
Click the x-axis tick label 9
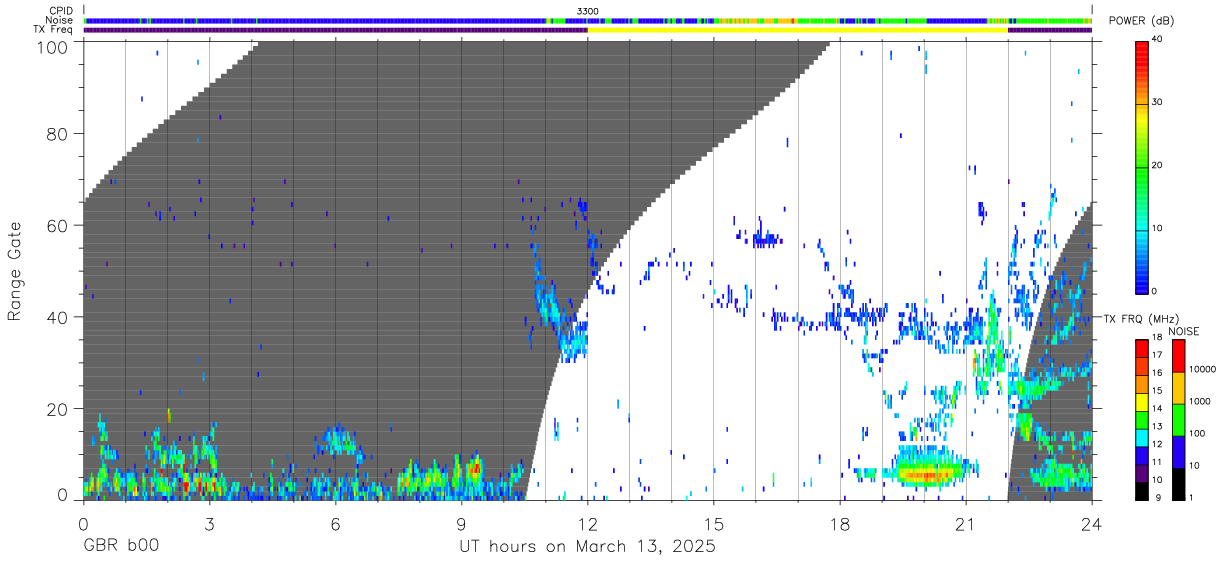tap(461, 524)
